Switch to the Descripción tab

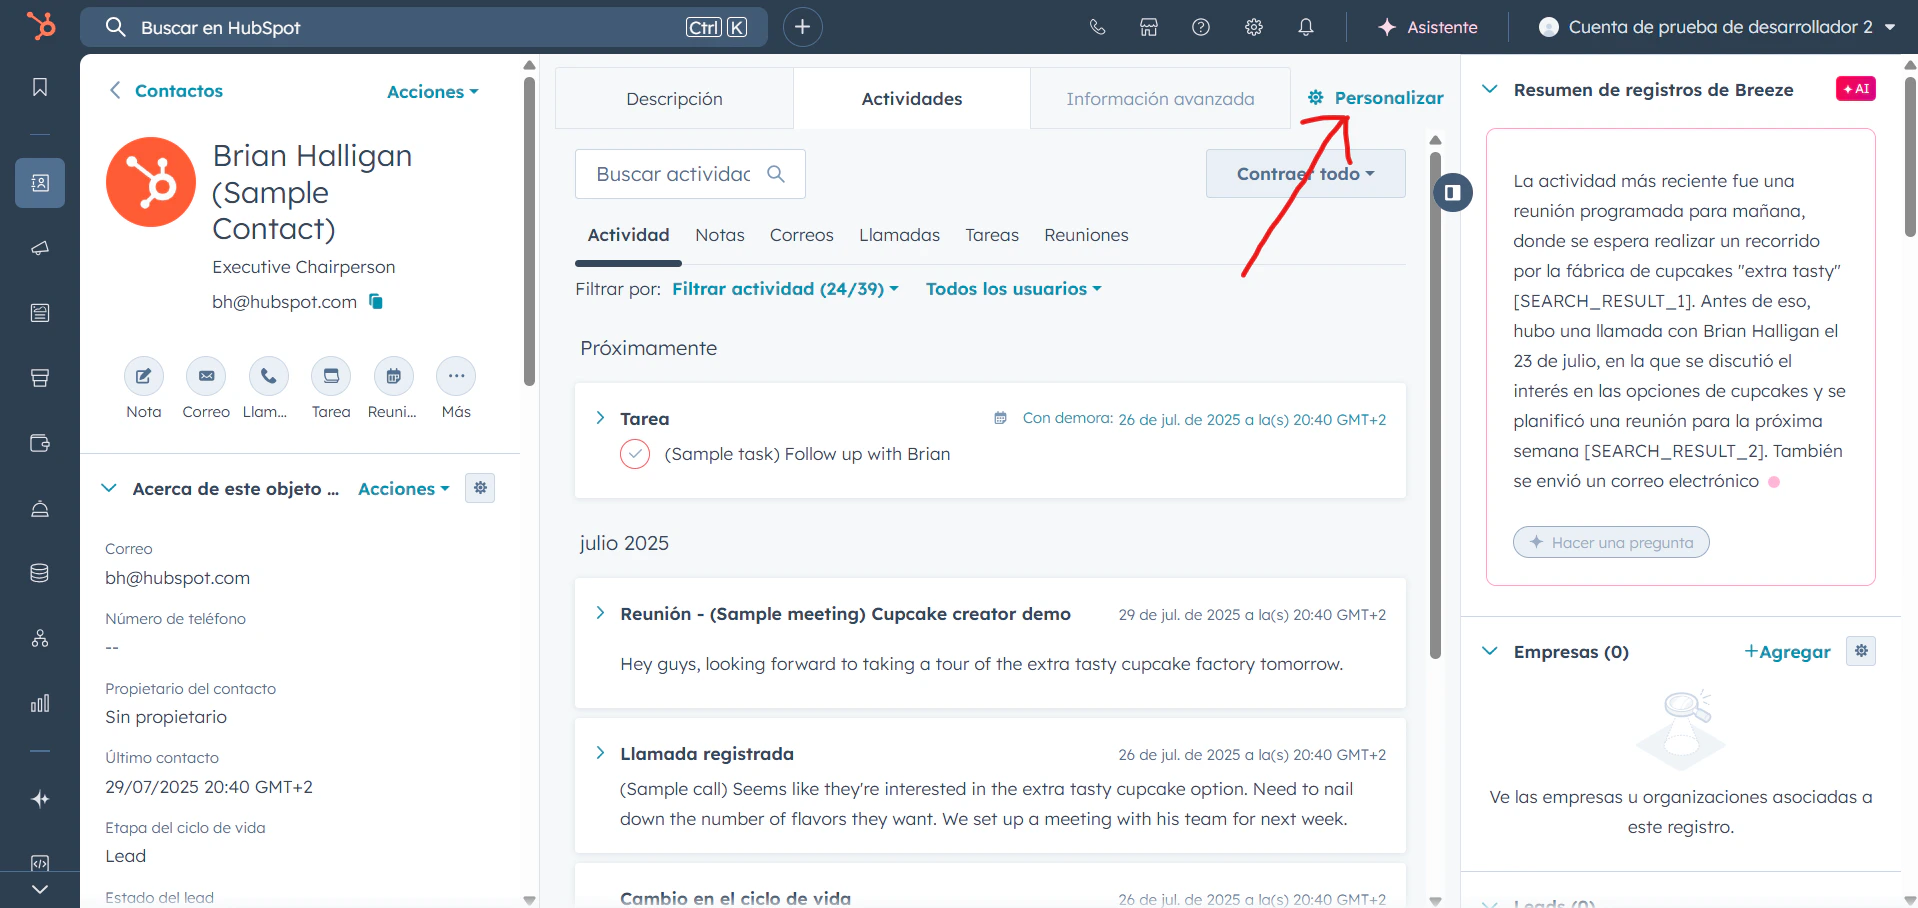(674, 98)
